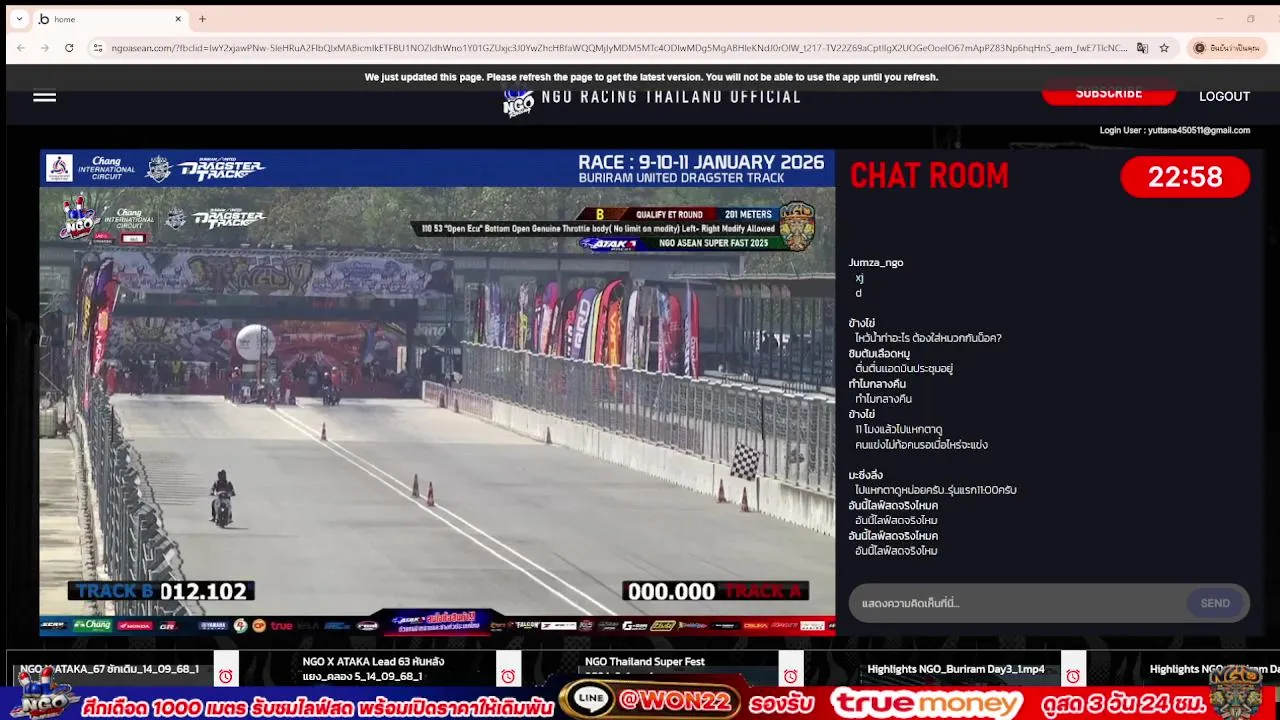This screenshot has height=720, width=1280.
Task: Click the 22:58 timer badge
Action: coord(1185,177)
